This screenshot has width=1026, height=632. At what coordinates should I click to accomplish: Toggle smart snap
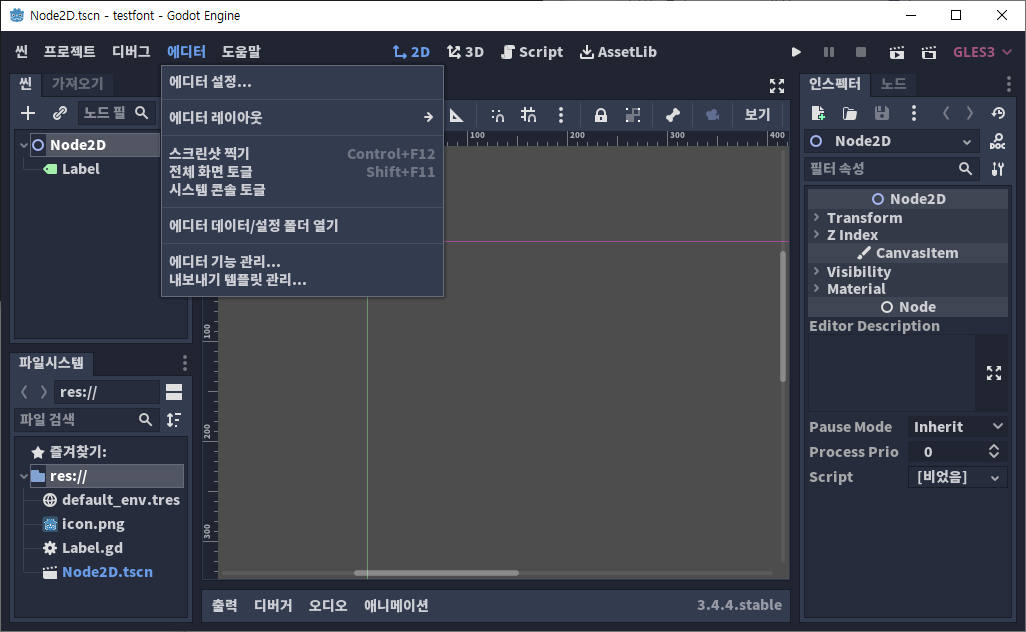[x=498, y=116]
